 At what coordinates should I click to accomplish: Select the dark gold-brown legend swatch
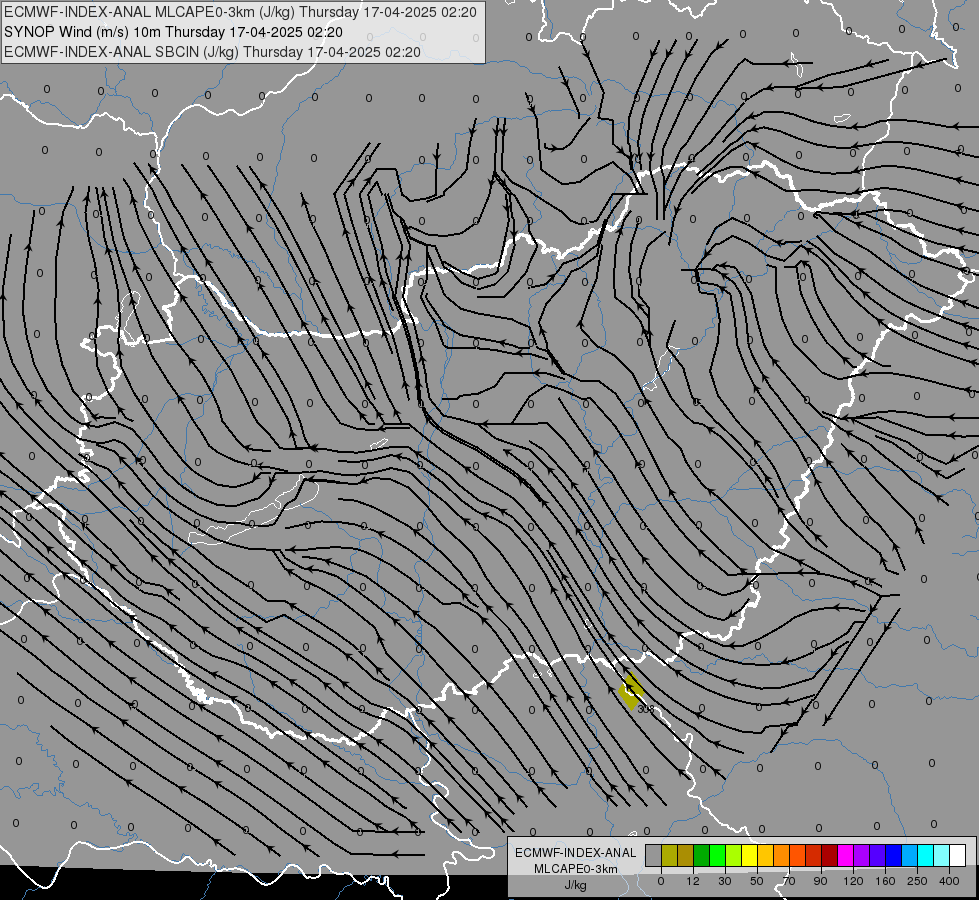[x=686, y=855]
